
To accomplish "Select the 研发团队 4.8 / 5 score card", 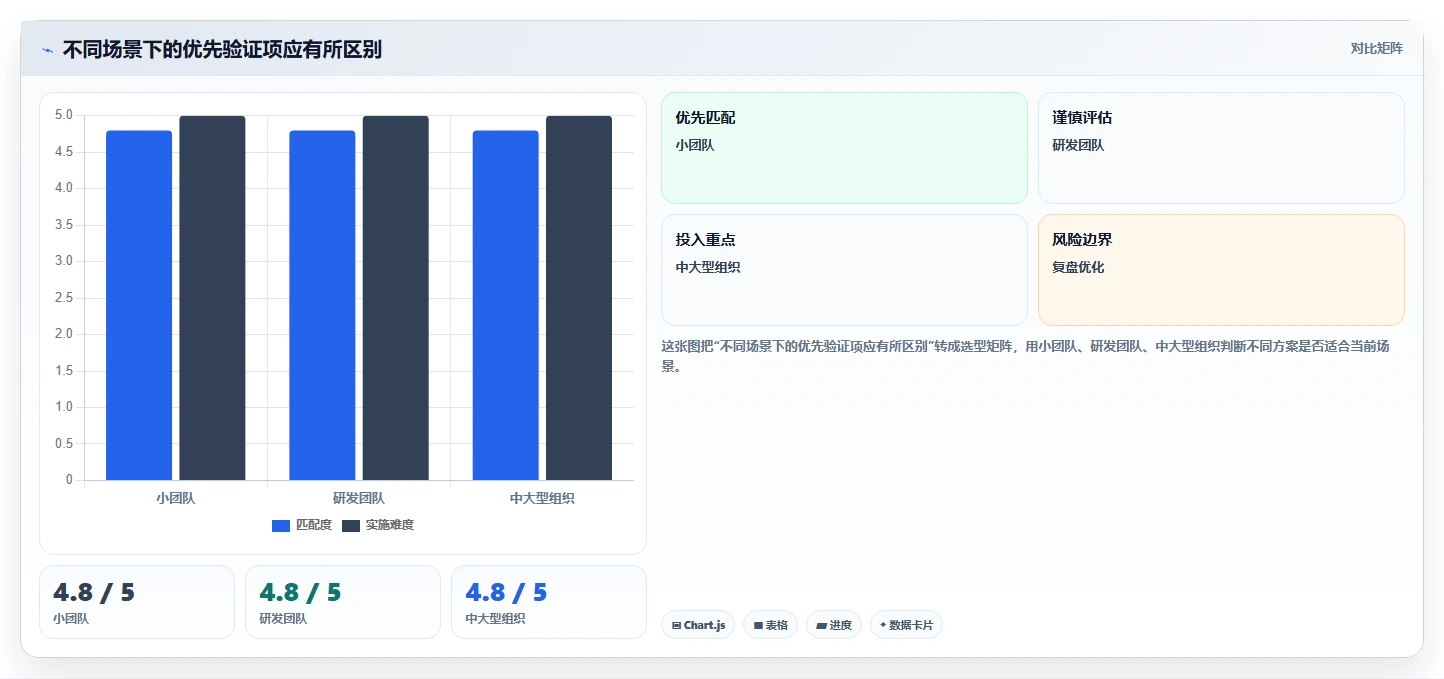I will click(343, 602).
